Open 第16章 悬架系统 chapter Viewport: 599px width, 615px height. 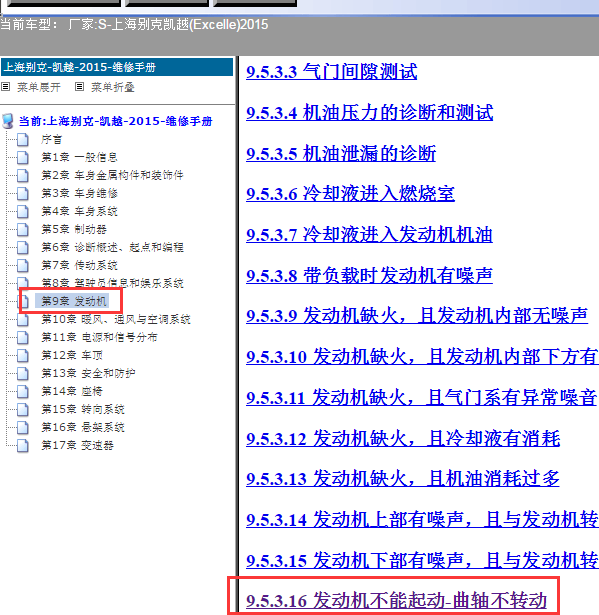coord(83,428)
